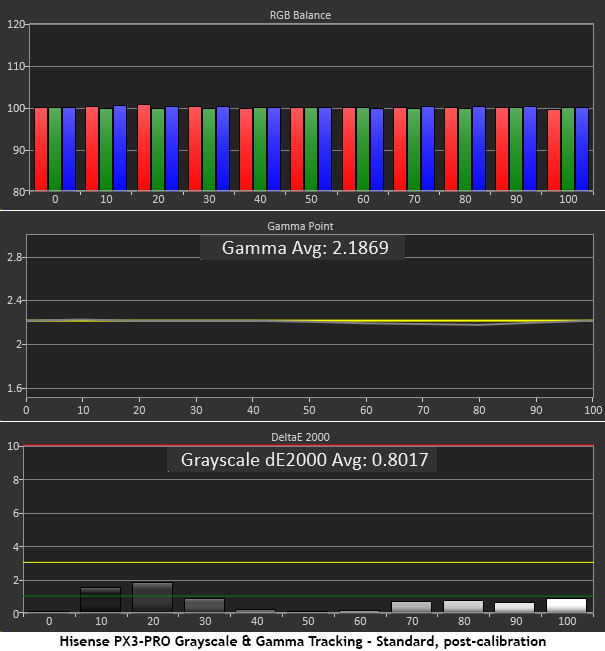Viewport: 605px width, 651px height.
Task: Click the green bar at 0 in RGB Balance
Action: tap(55, 149)
